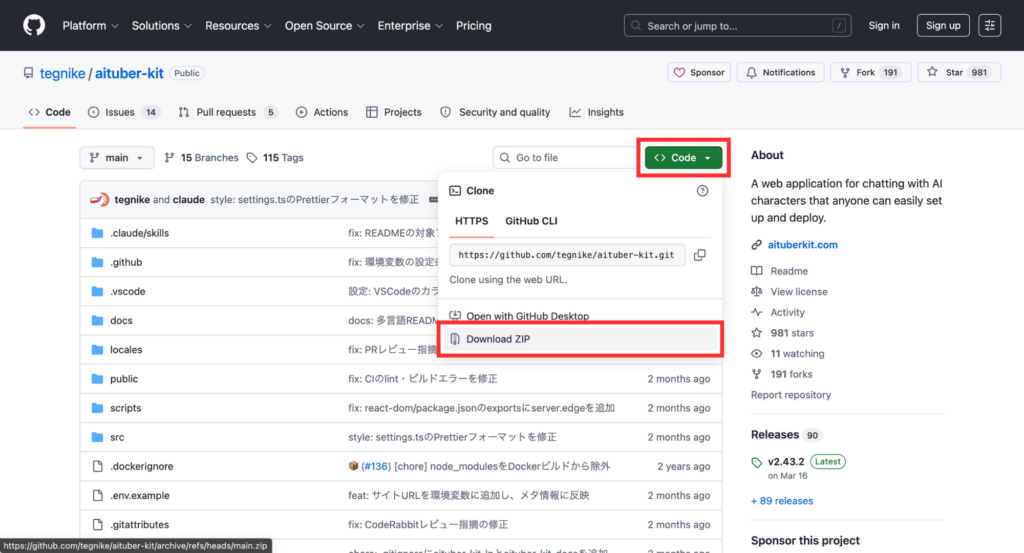Image resolution: width=1024 pixels, height=553 pixels.
Task: Open the Readme link in About
Action: 789,271
